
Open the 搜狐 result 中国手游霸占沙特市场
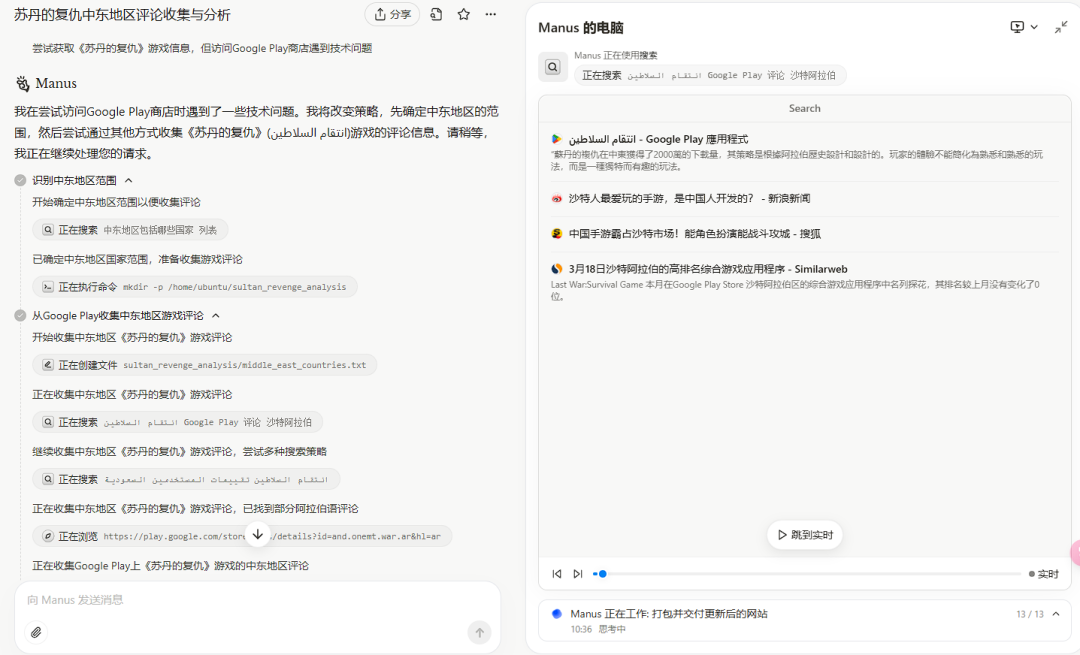695,233
